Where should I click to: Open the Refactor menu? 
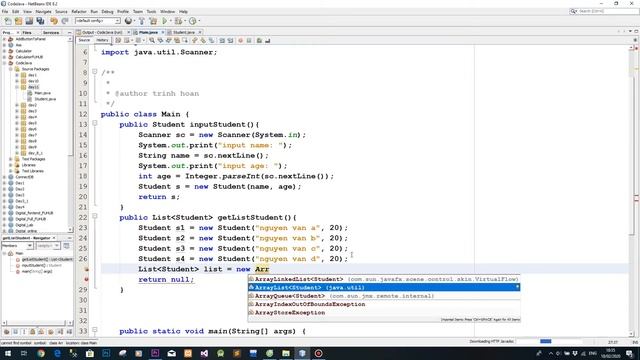(x=79, y=11)
